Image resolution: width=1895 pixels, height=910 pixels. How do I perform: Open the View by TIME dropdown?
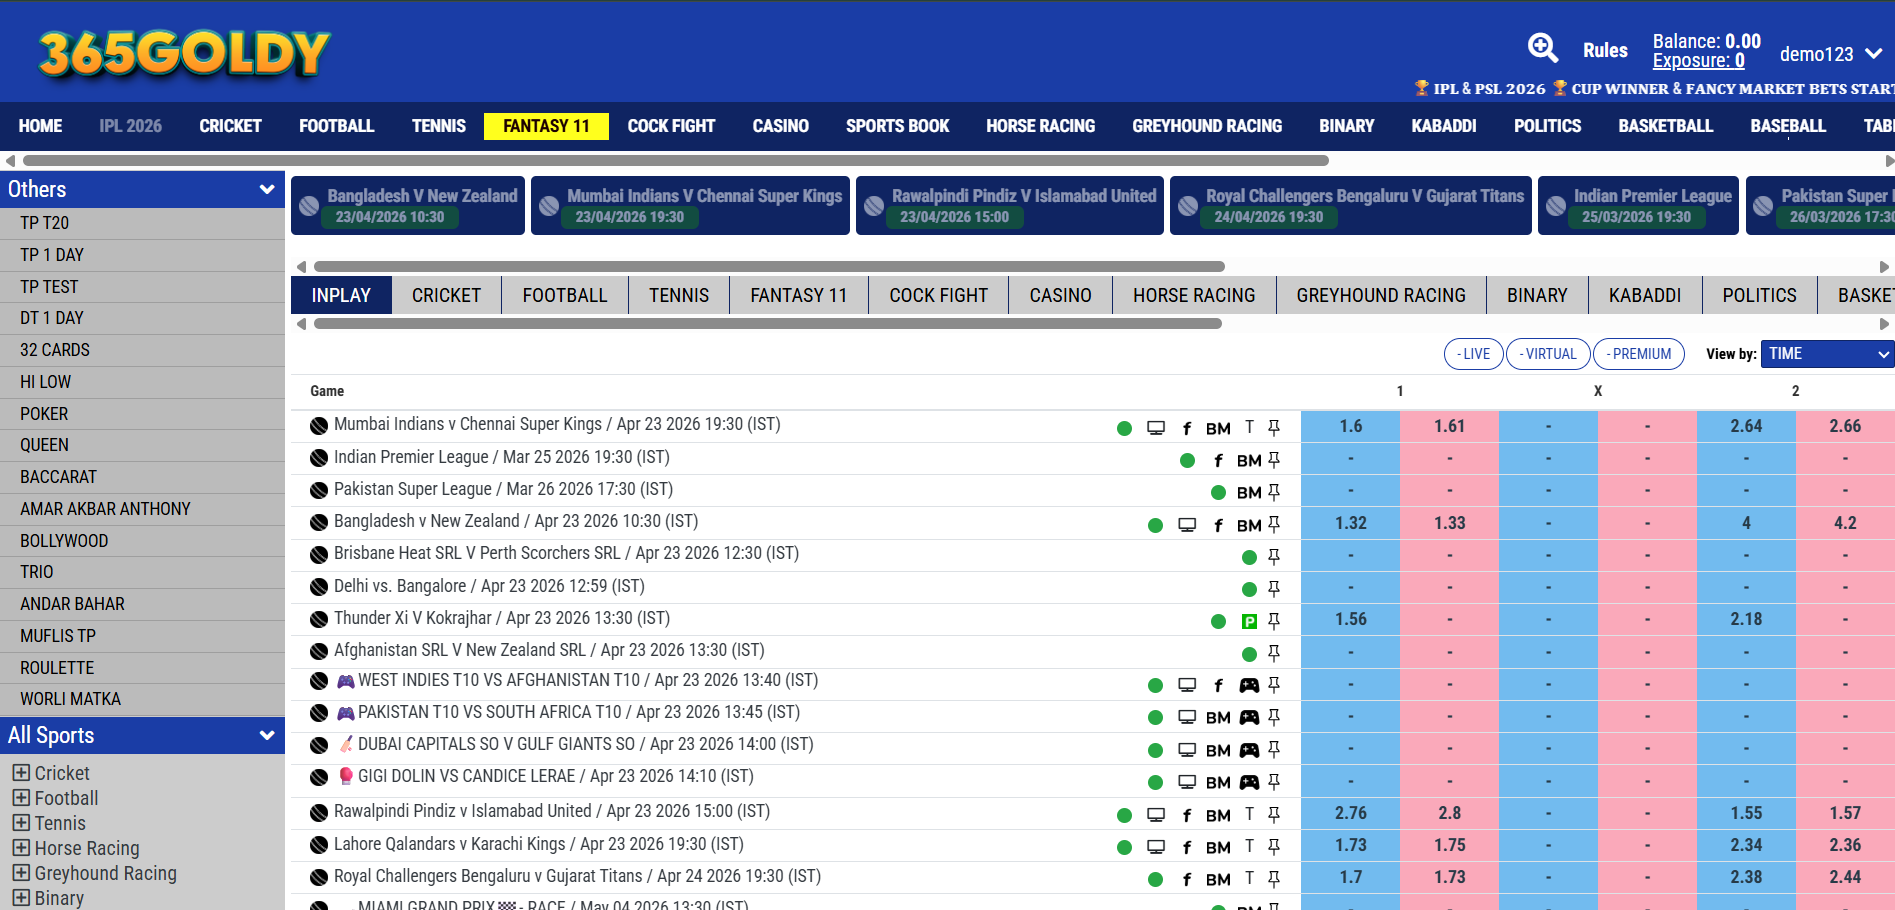[x=1827, y=354]
